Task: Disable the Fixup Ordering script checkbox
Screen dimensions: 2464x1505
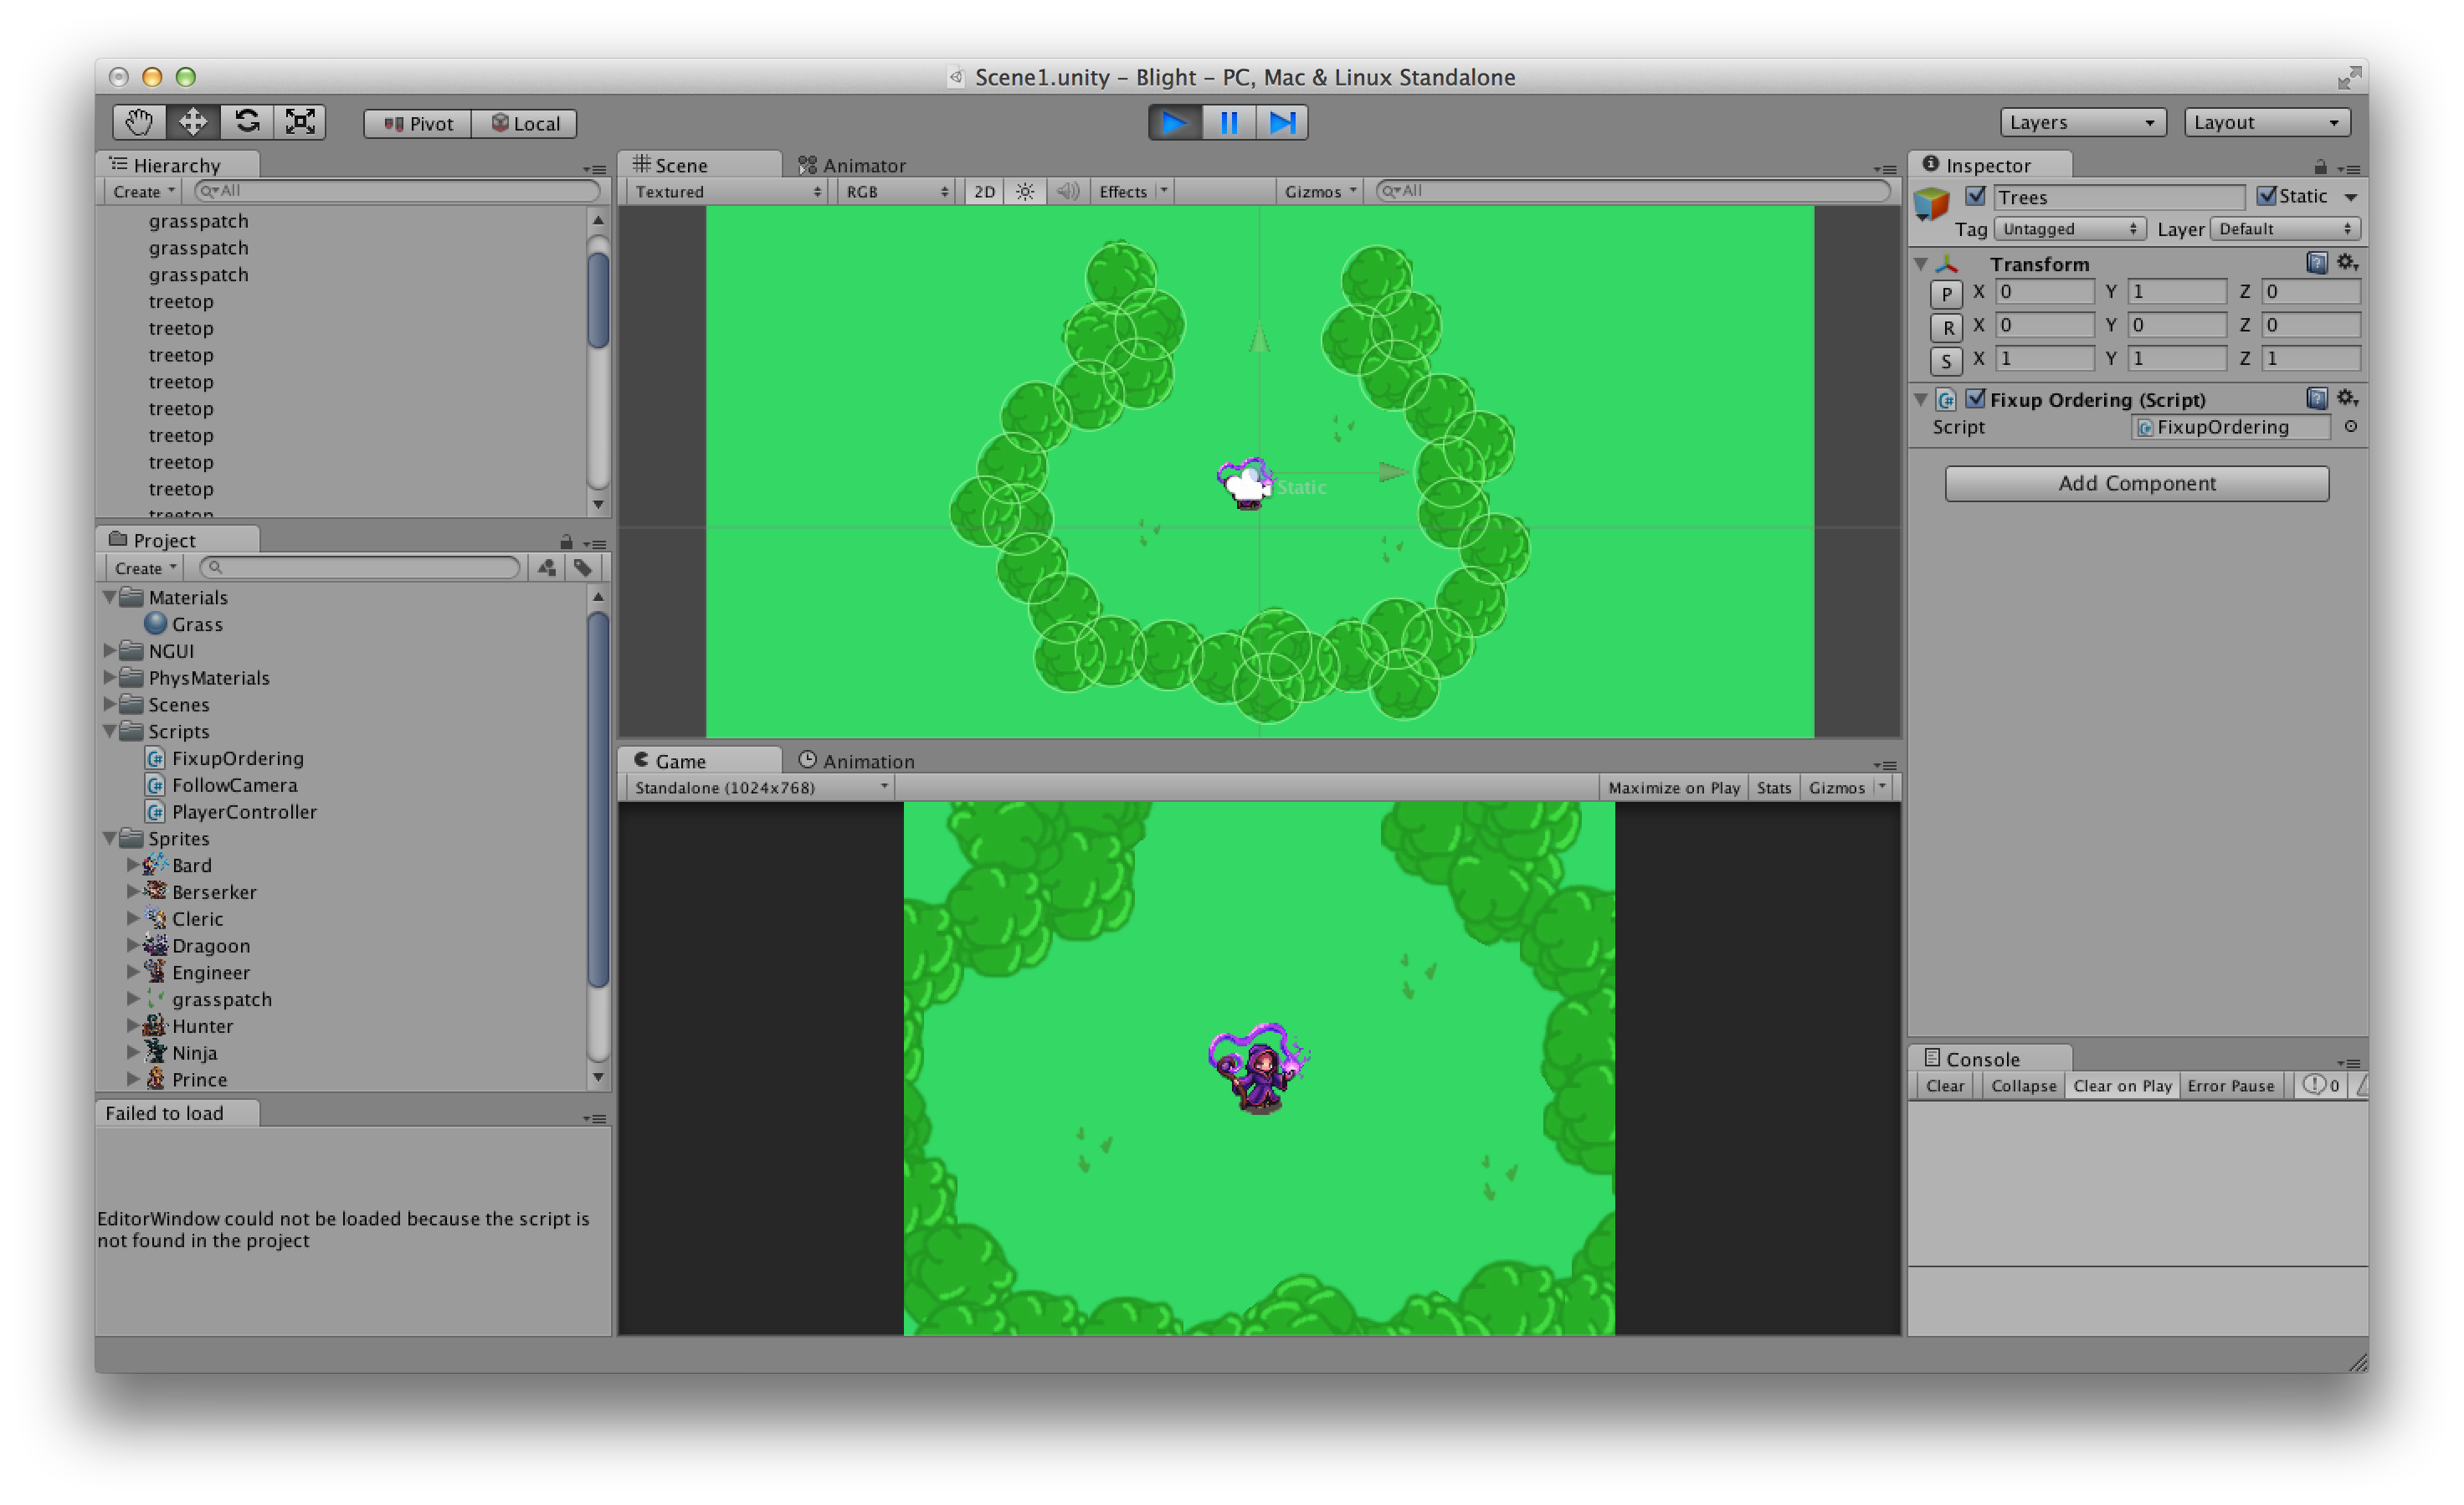Action: (x=1975, y=399)
